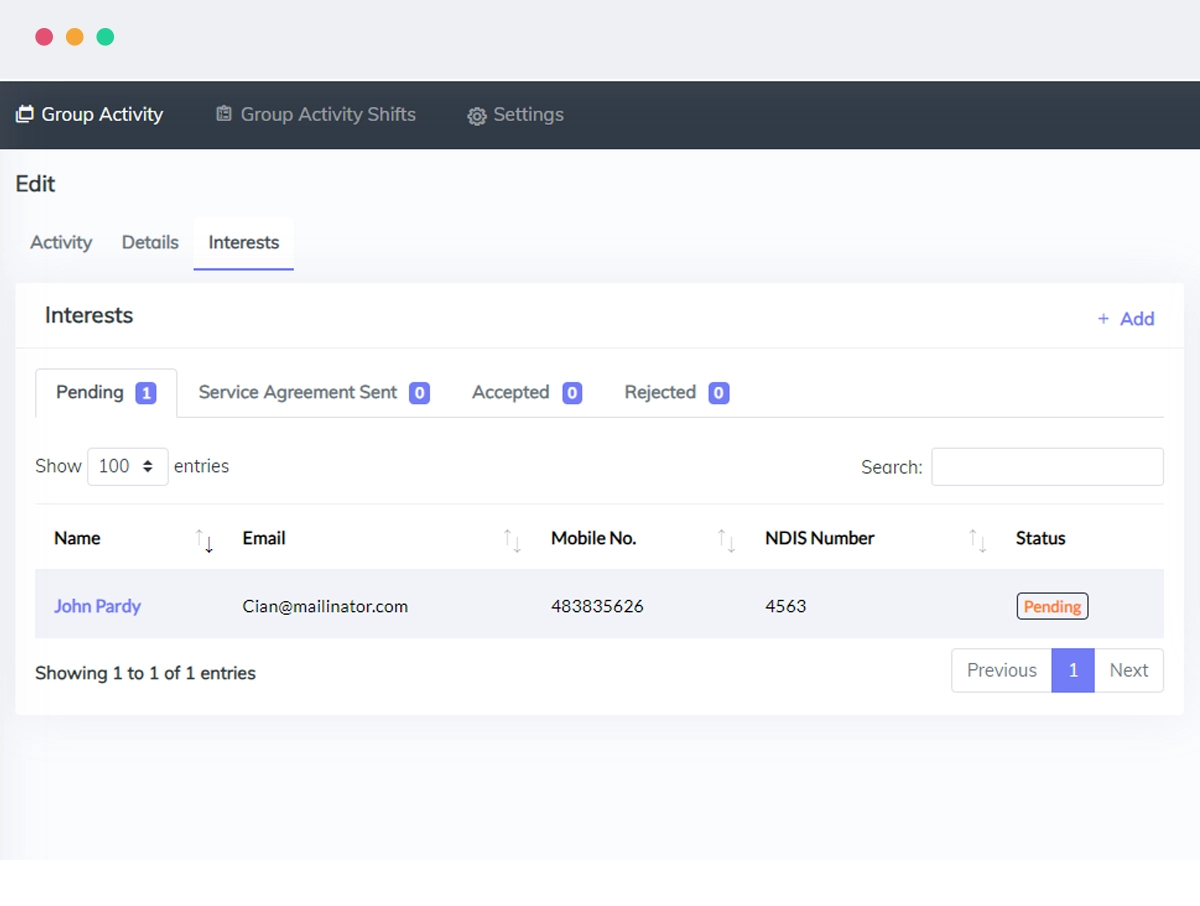The width and height of the screenshot is (1200, 906).
Task: Click the Mobile No. column header
Action: 594,538
